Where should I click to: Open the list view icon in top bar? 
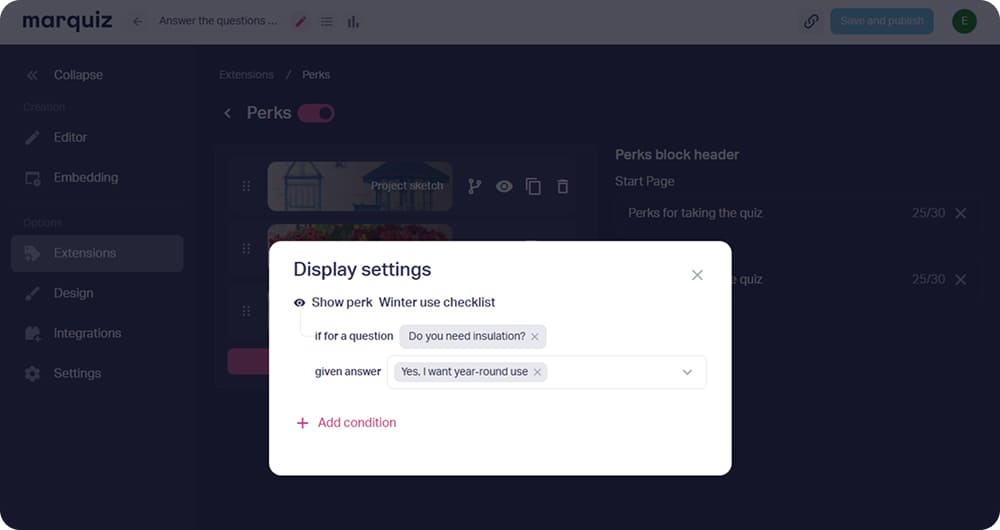[x=327, y=22]
